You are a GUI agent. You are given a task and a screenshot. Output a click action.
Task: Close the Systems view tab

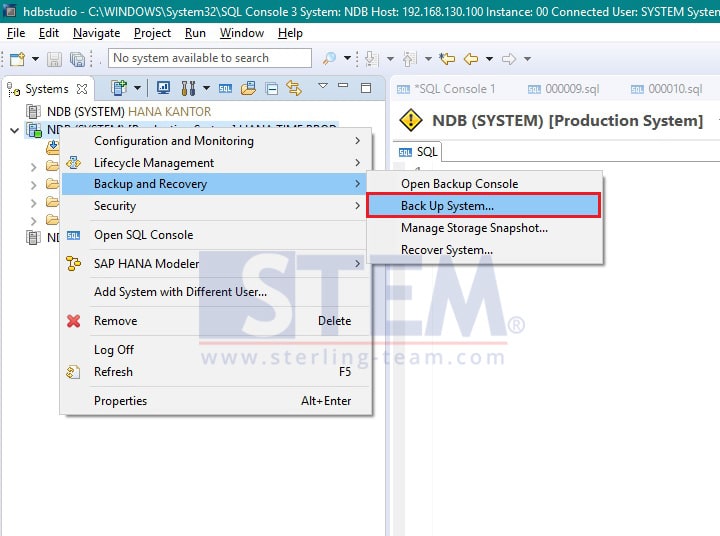click(82, 89)
